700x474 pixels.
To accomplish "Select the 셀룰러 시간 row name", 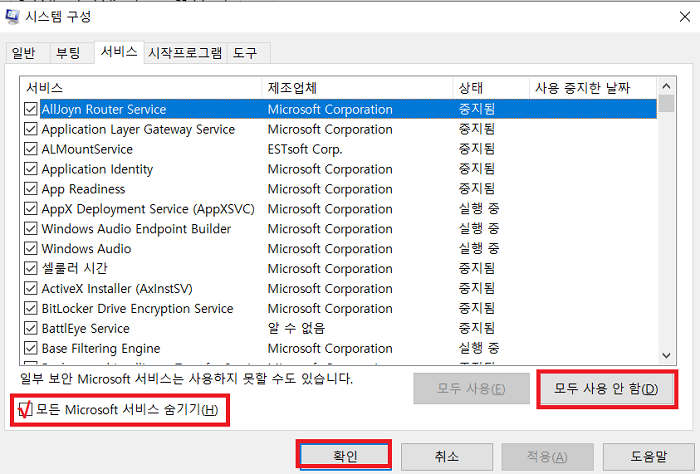I will point(75,269).
